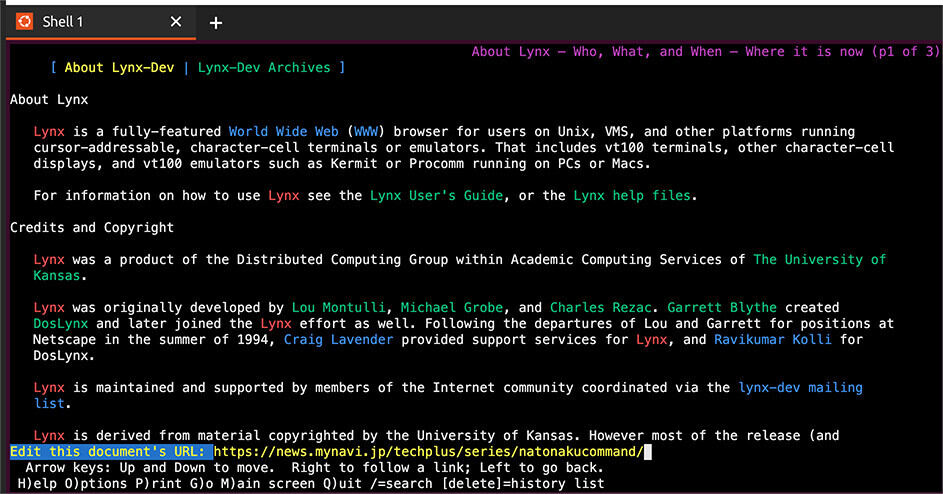Click the page title 'About Lynx – Who, What, and When'
The image size is (943, 494).
click(x=597, y=52)
